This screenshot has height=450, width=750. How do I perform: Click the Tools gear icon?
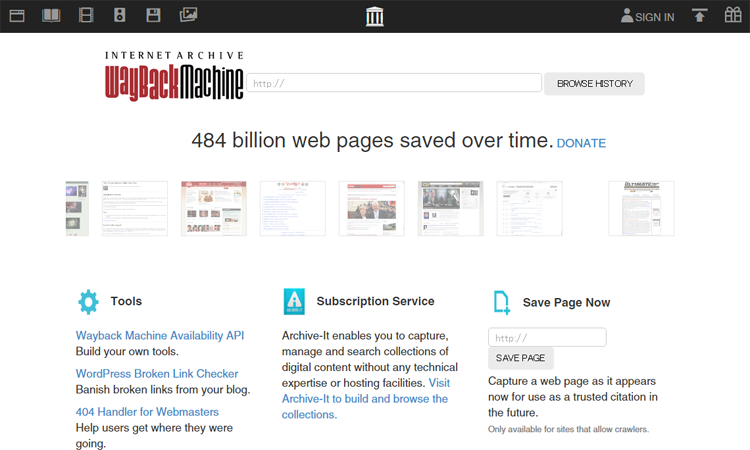[88, 302]
